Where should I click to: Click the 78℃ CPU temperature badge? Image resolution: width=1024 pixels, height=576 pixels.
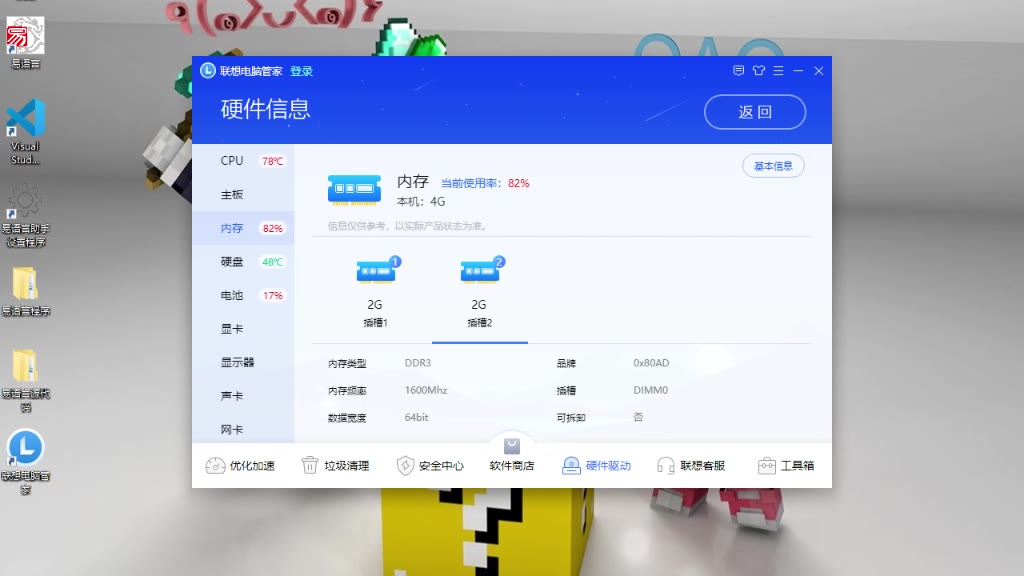(272, 161)
